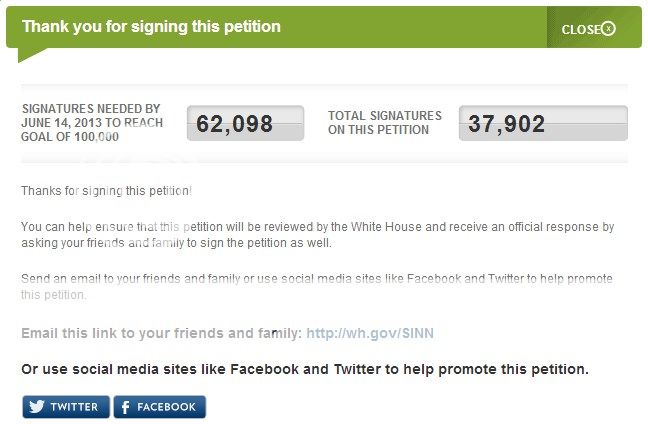Screen dimensions: 648x424
Task: Click the words 'GOAL OF 100,000'
Action: click(70, 137)
